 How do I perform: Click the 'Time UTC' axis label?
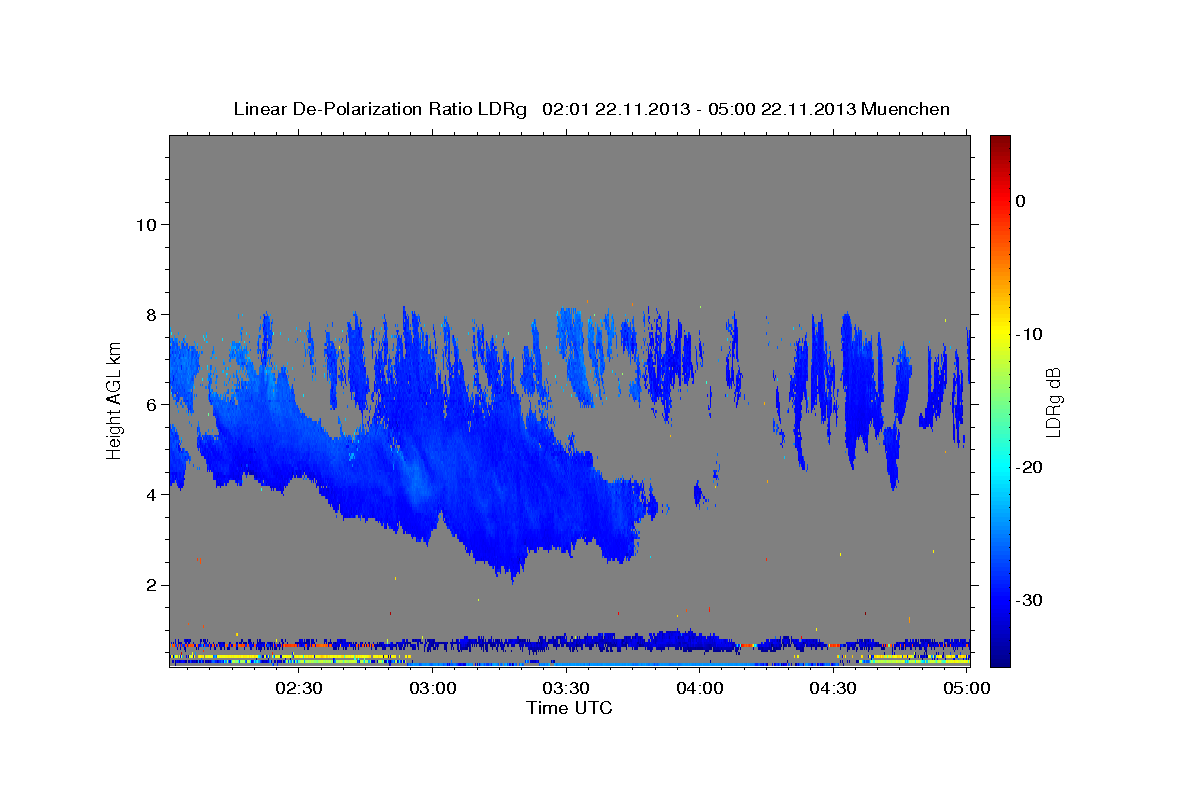[569, 708]
